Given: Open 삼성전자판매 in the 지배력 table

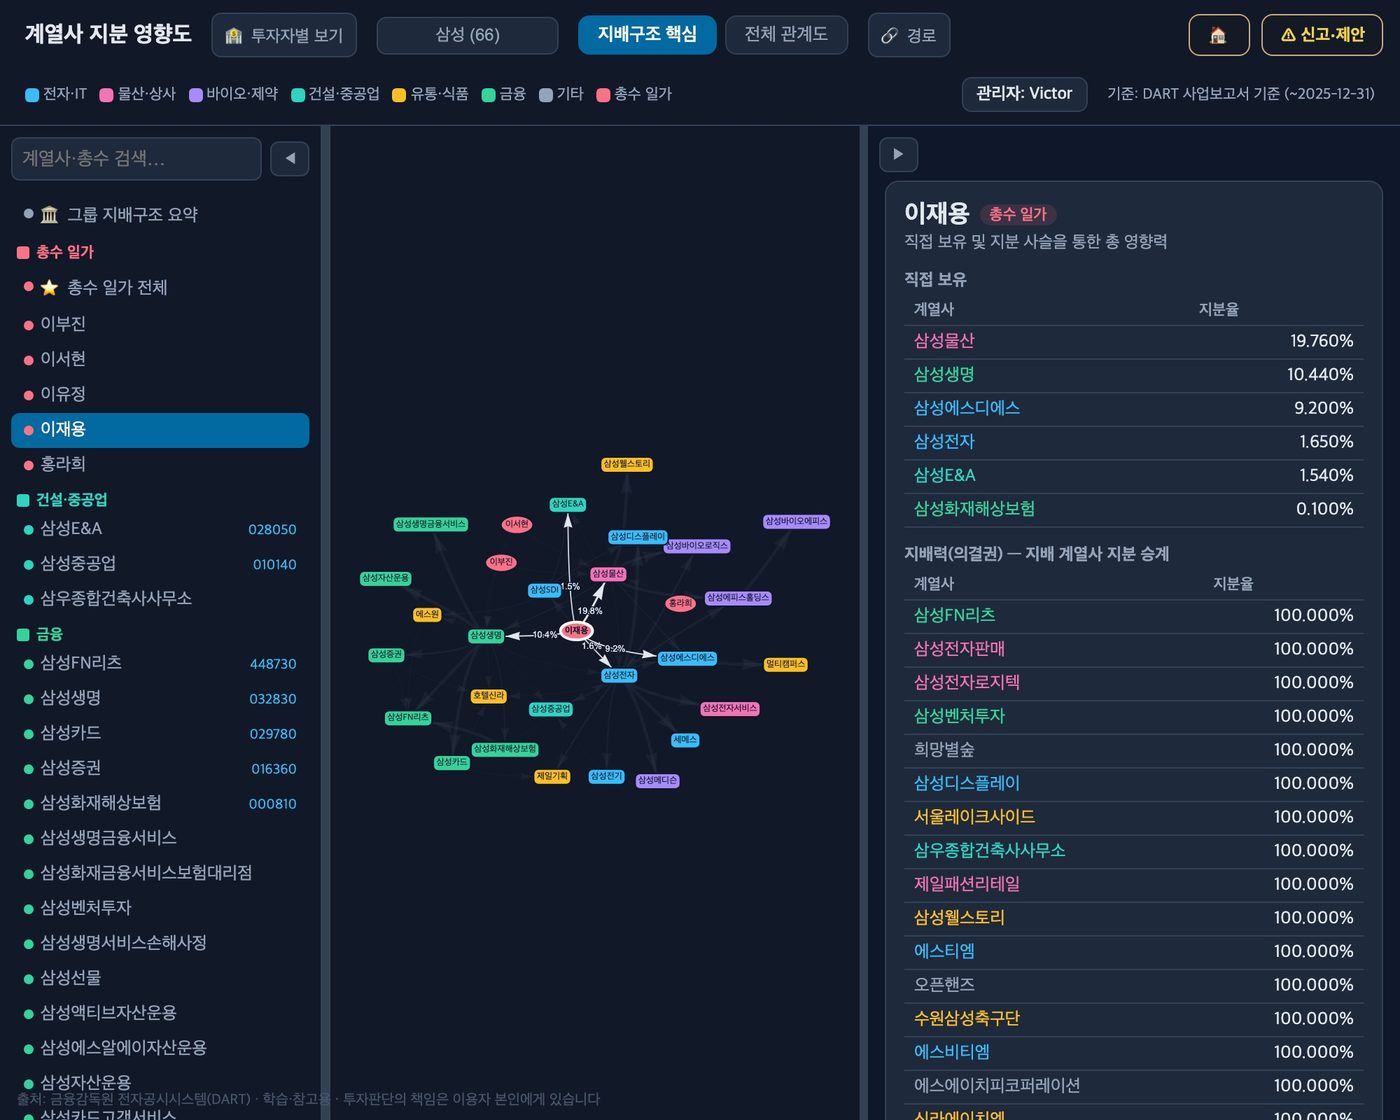Looking at the screenshot, I should (x=959, y=649).
